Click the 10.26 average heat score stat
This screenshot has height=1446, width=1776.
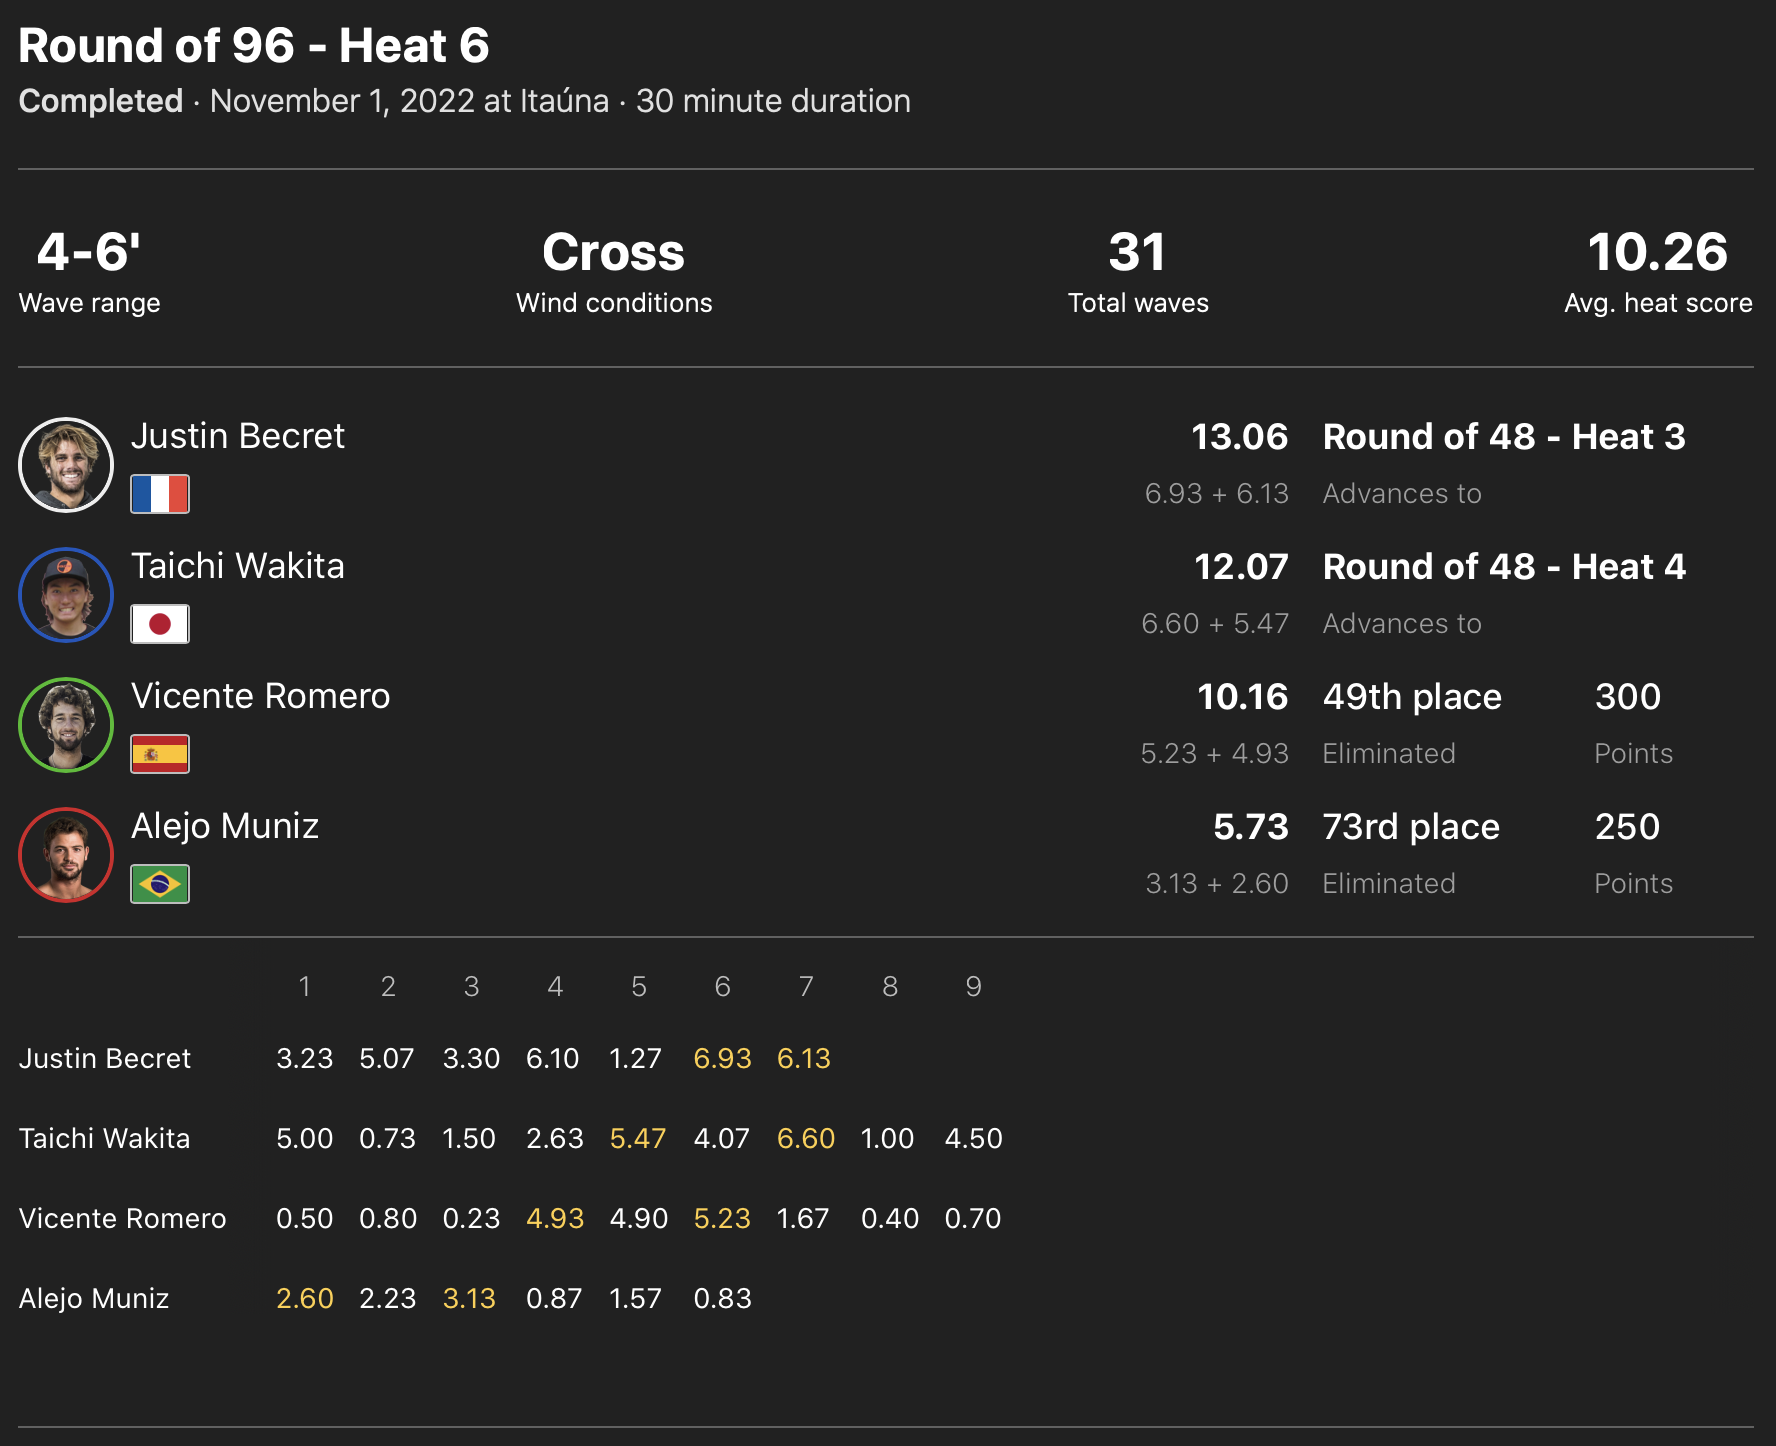1657,252
